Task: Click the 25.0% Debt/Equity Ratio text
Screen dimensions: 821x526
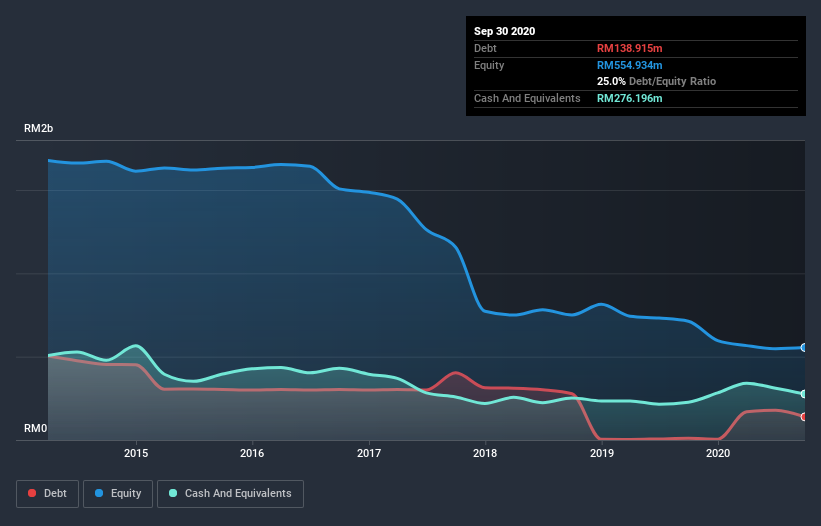Action: pyautogui.click(x=656, y=81)
